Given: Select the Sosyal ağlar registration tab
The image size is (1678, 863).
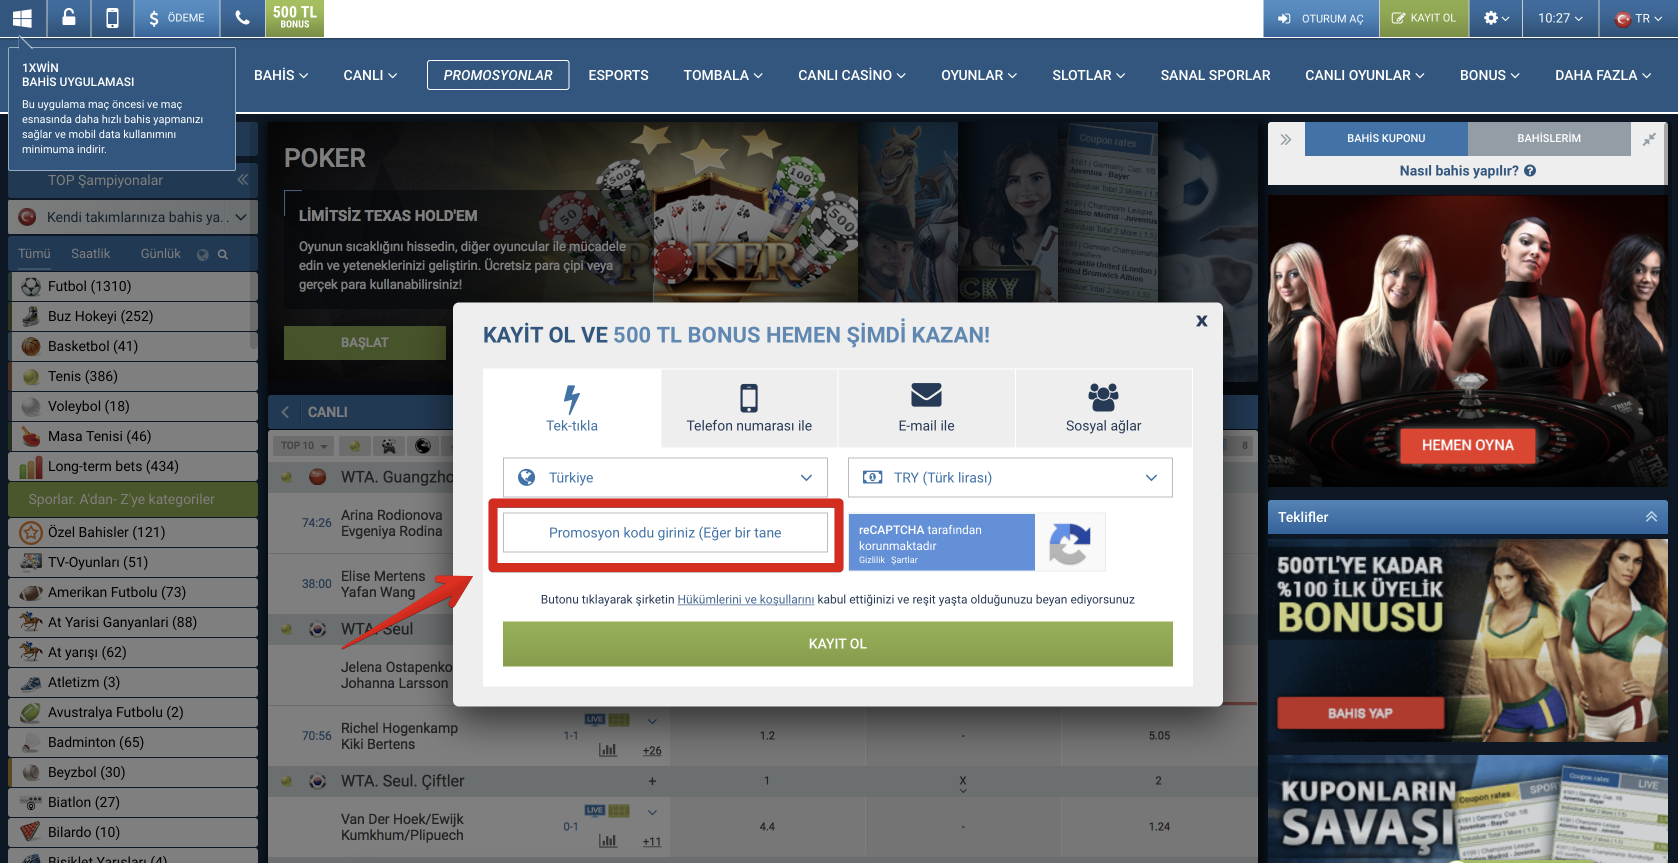Looking at the screenshot, I should click(x=1103, y=408).
